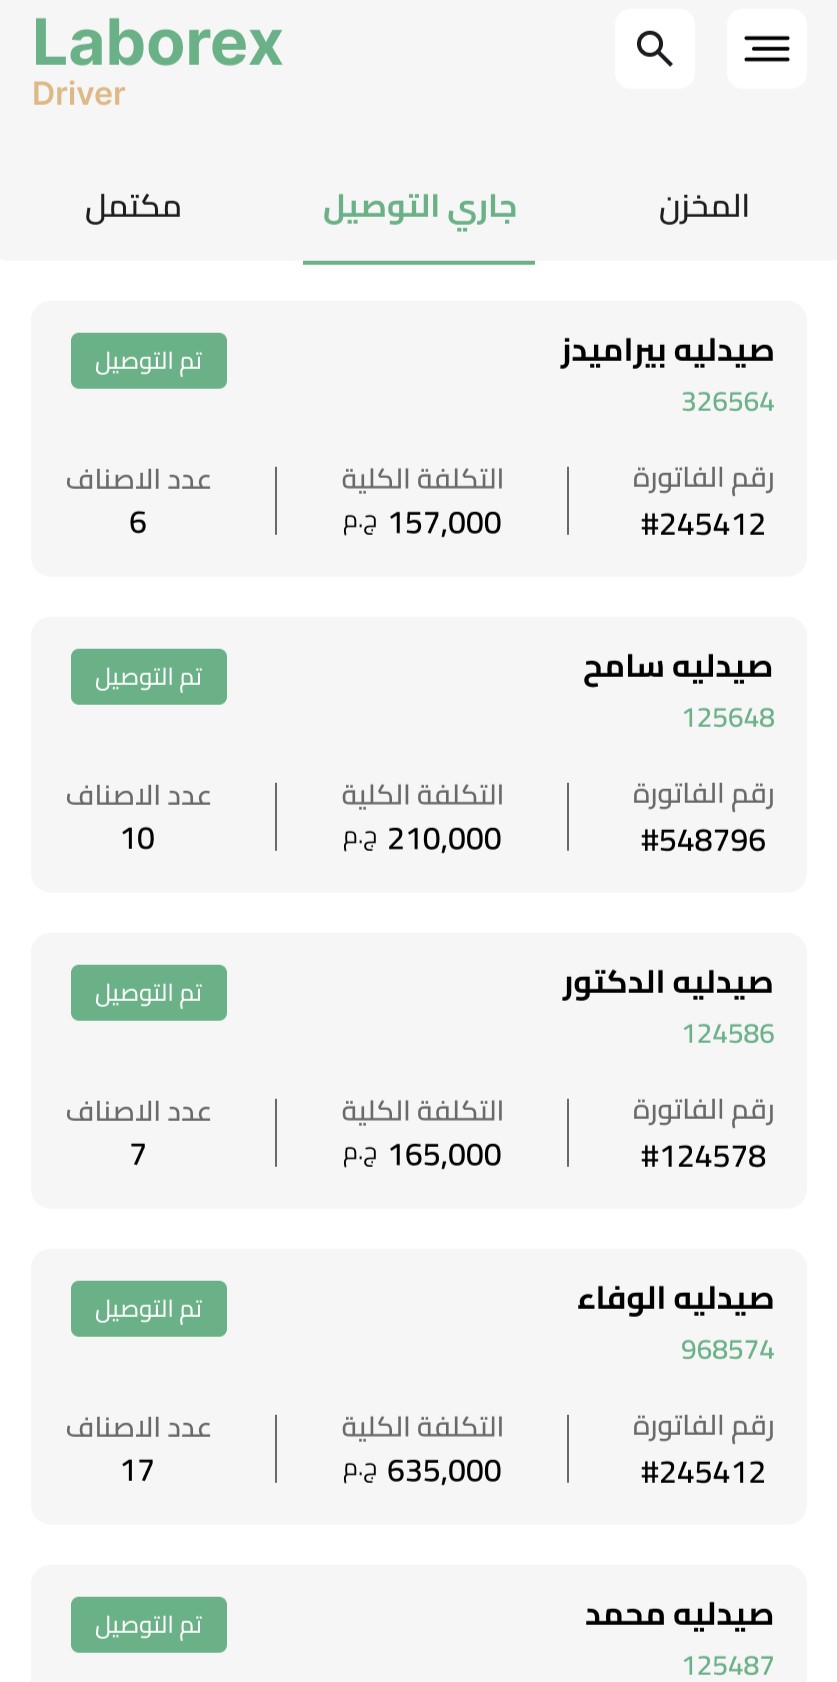837x1682 pixels.
Task: Click تم التوصيل for صيدليه محمد
Action: click(149, 1625)
